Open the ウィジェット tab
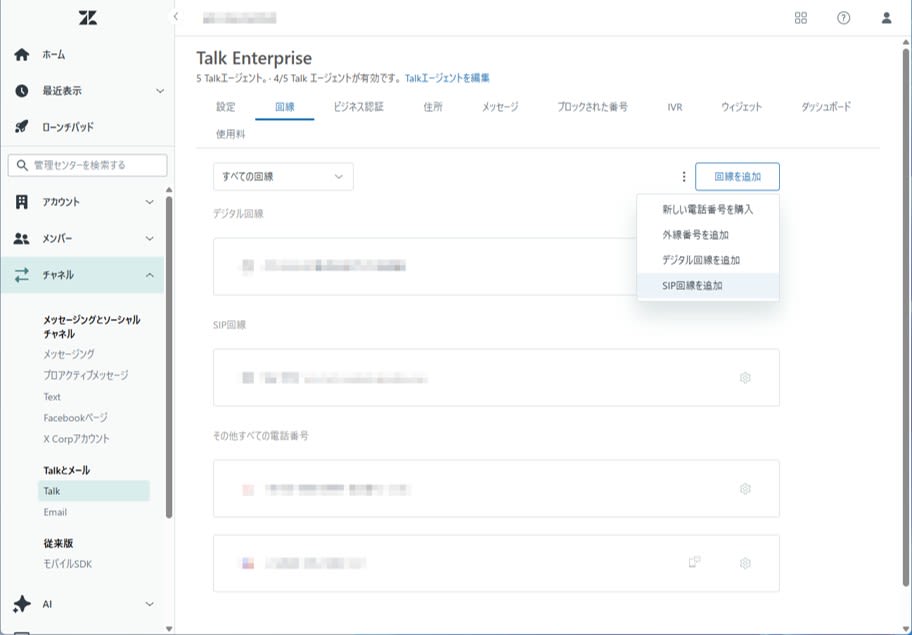The width and height of the screenshot is (912, 635). click(x=741, y=107)
